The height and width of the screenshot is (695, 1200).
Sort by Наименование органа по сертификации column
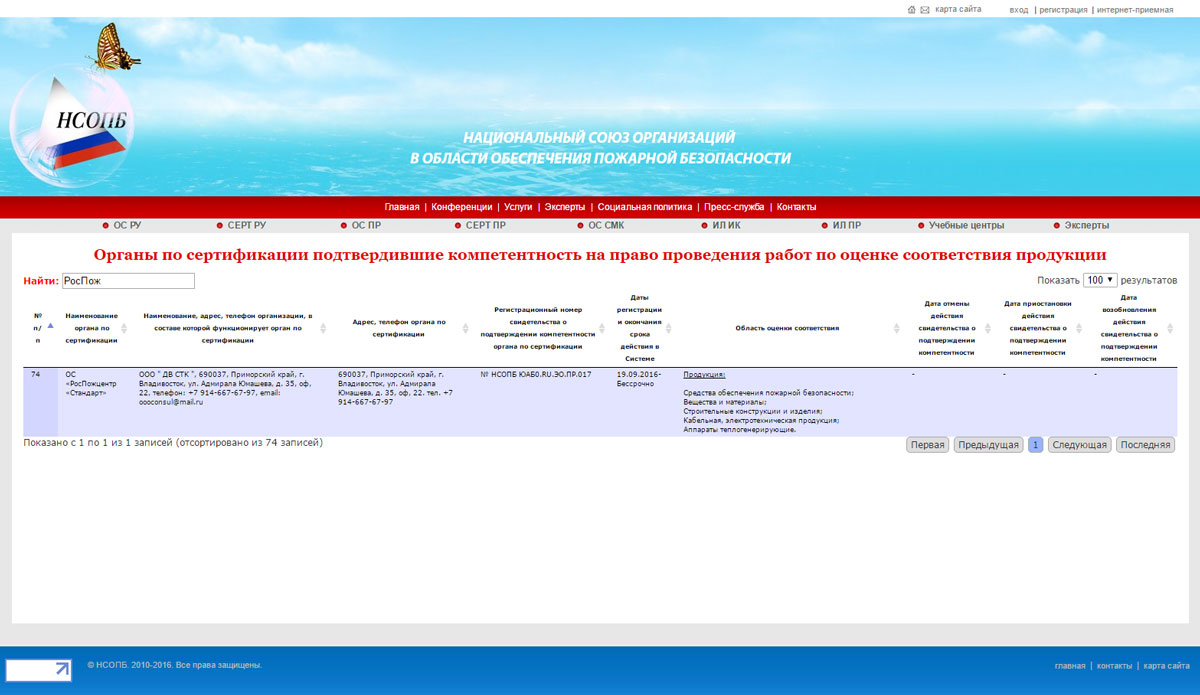124,328
